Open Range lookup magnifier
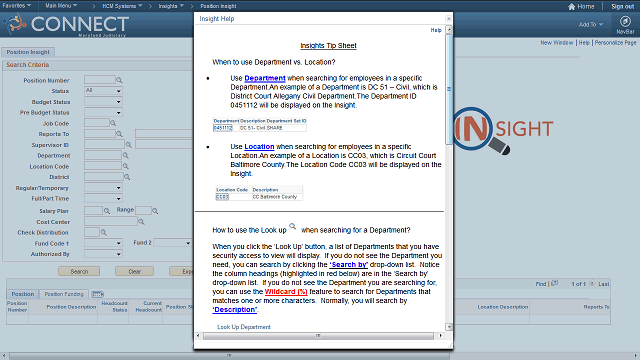This screenshot has height=360, width=640. tap(155, 211)
